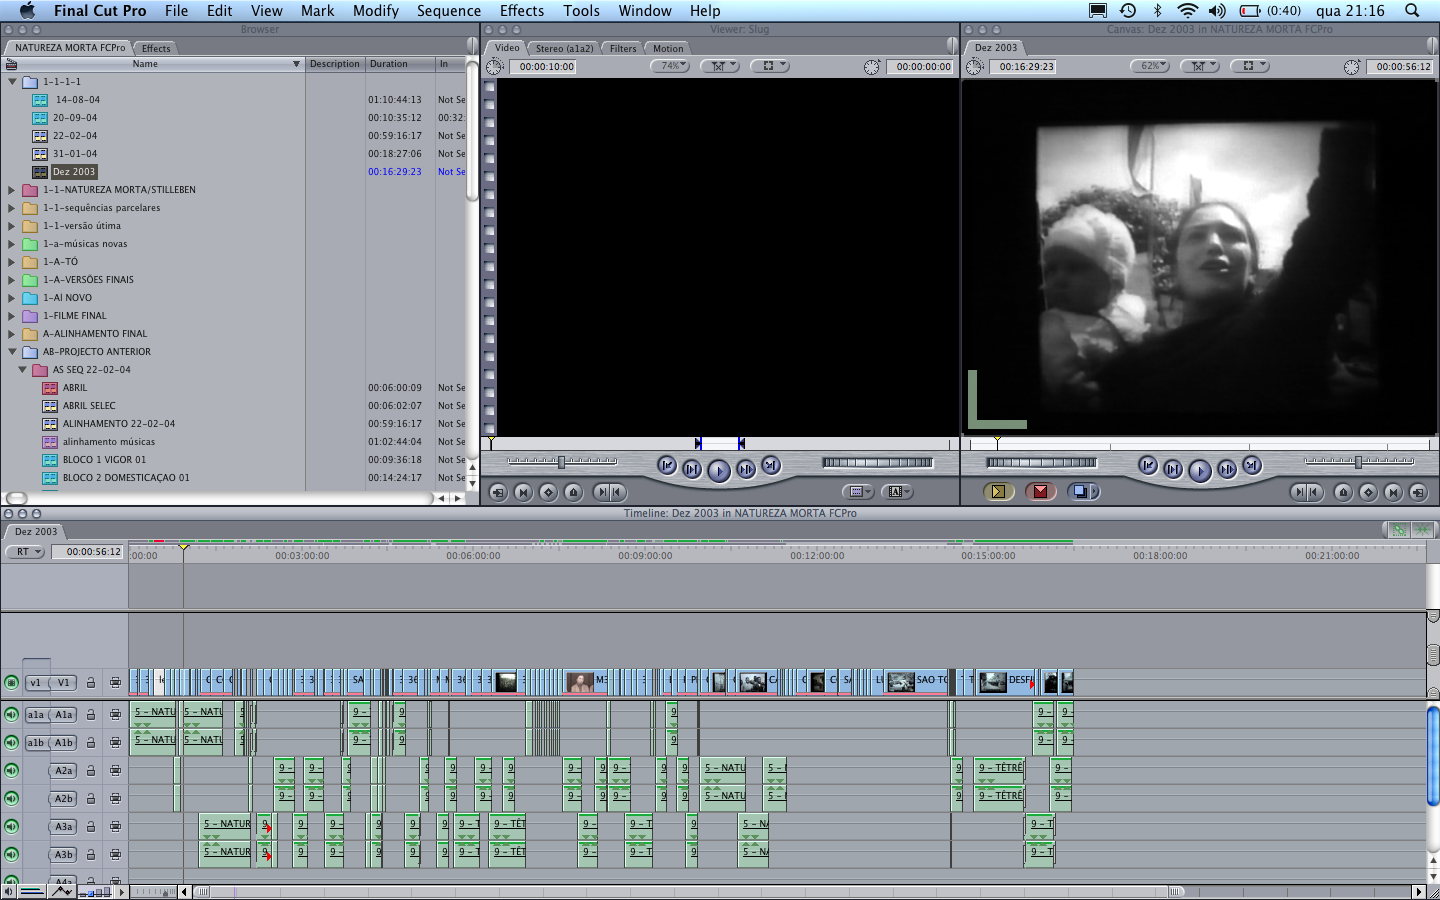Click the blue Replace edit button in Canvas
The width and height of the screenshot is (1440, 900).
coord(1083,491)
